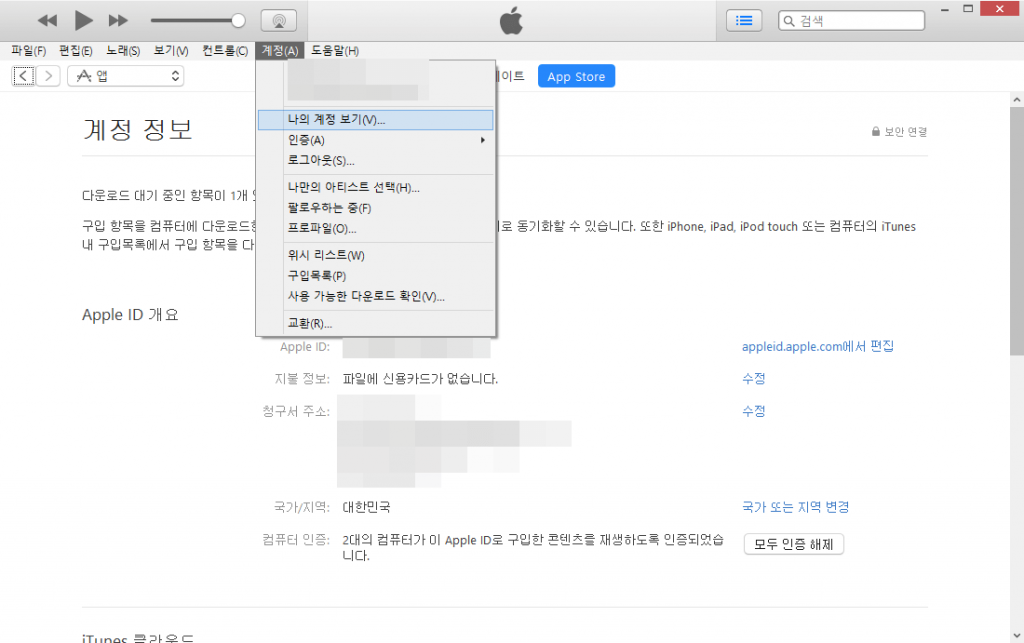
Task: Click the fast-forward next track button
Action: tap(118, 20)
